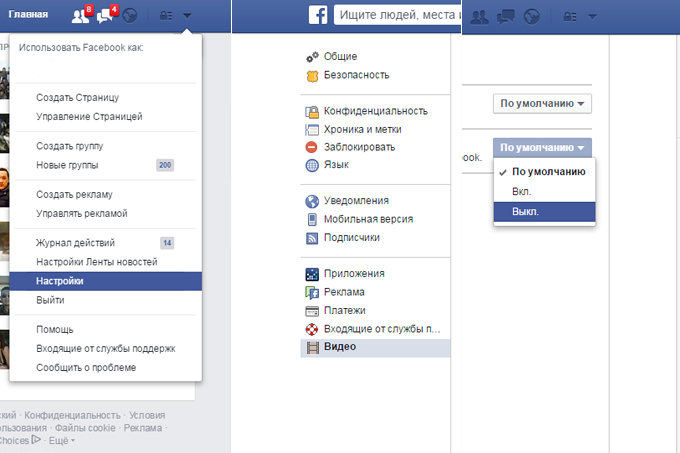Expand account menu arrow in right header
The height and width of the screenshot is (453, 680).
[x=592, y=17]
